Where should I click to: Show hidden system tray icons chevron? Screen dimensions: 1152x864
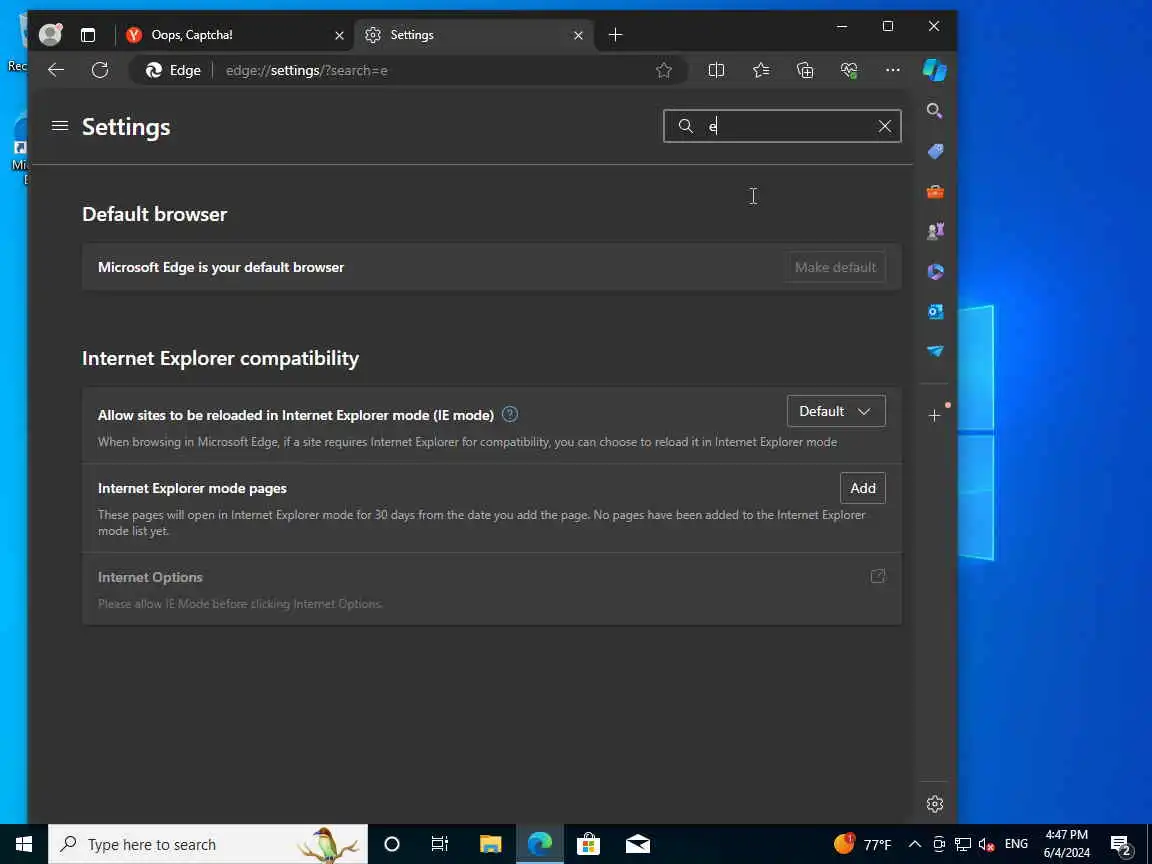(915, 844)
